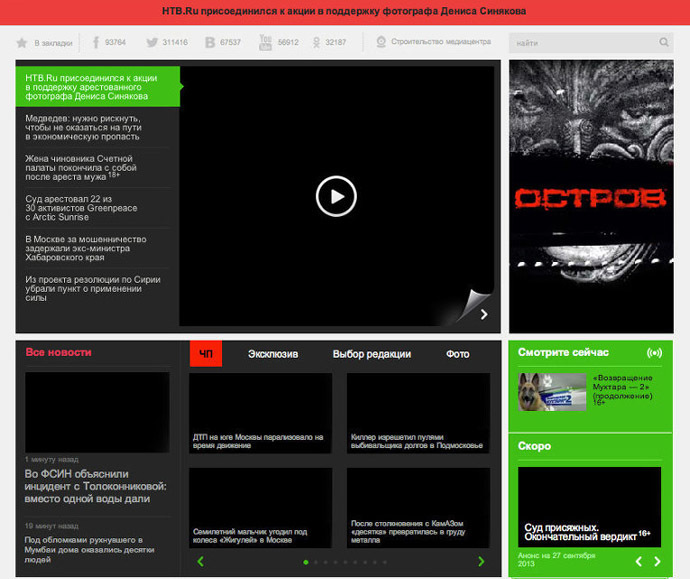Open the Строительство медиацентра link

click(441, 42)
